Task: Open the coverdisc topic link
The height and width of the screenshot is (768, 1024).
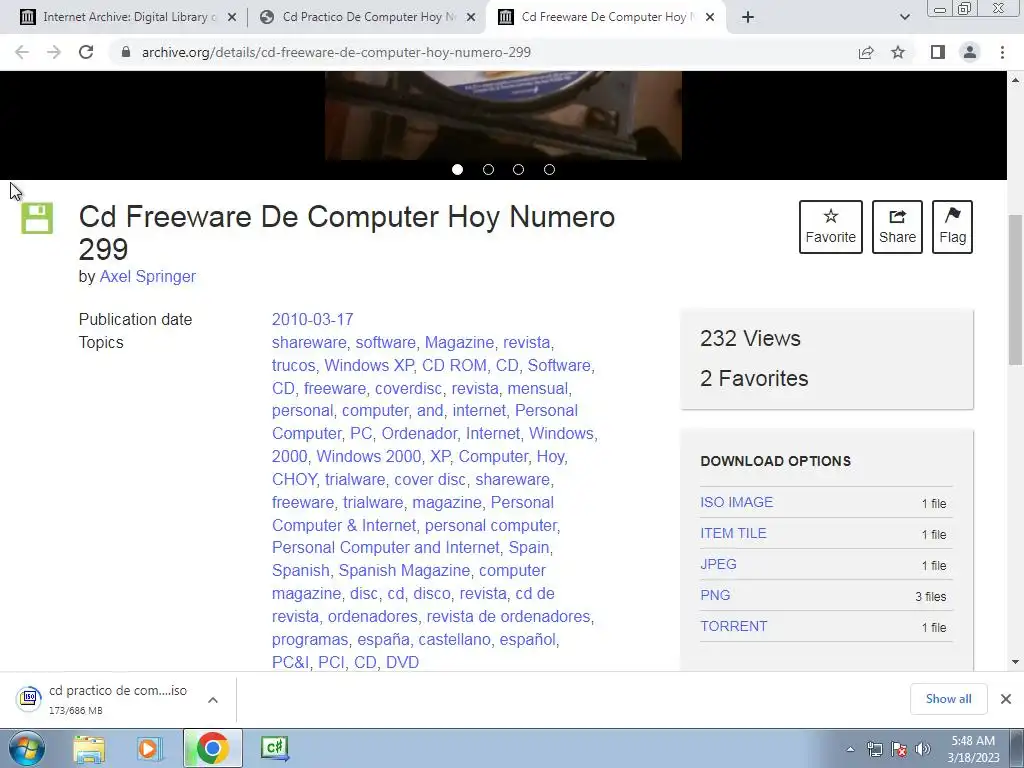Action: point(408,388)
